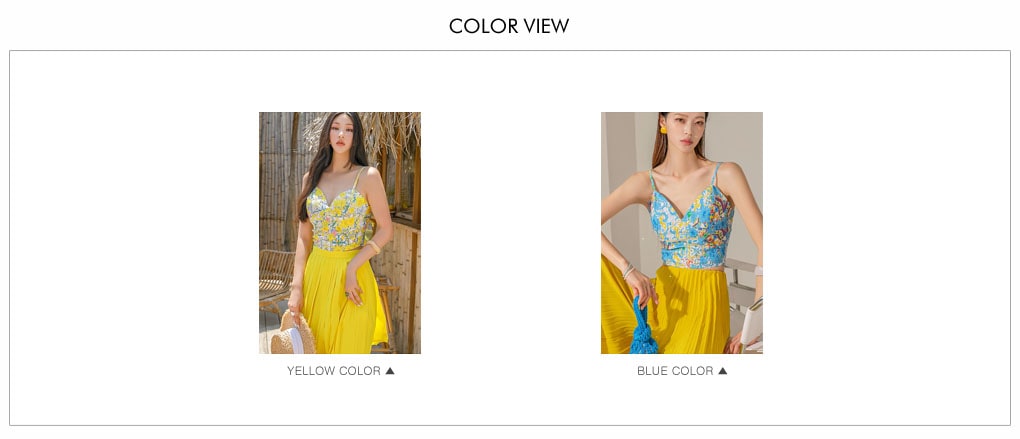Click the triangle beside BLUE COLOR
Screen dimensions: 1020x439
point(722,371)
